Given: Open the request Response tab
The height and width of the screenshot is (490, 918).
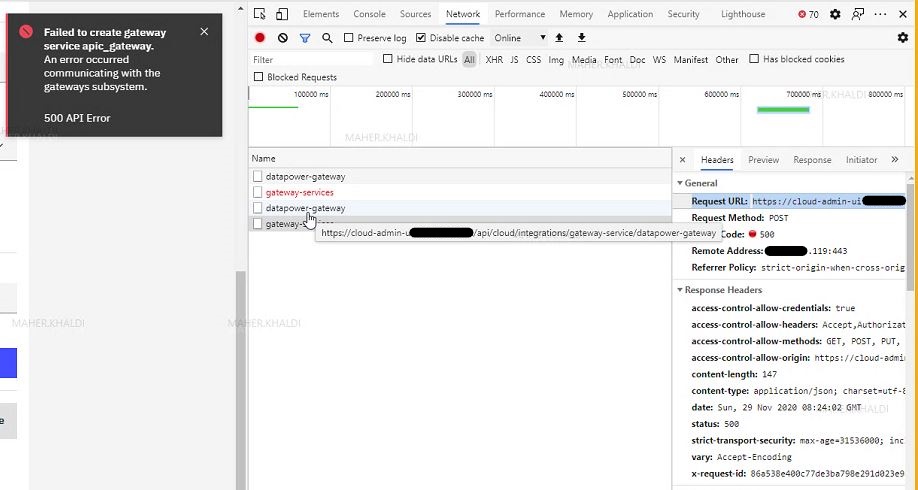Looking at the screenshot, I should tap(812, 160).
